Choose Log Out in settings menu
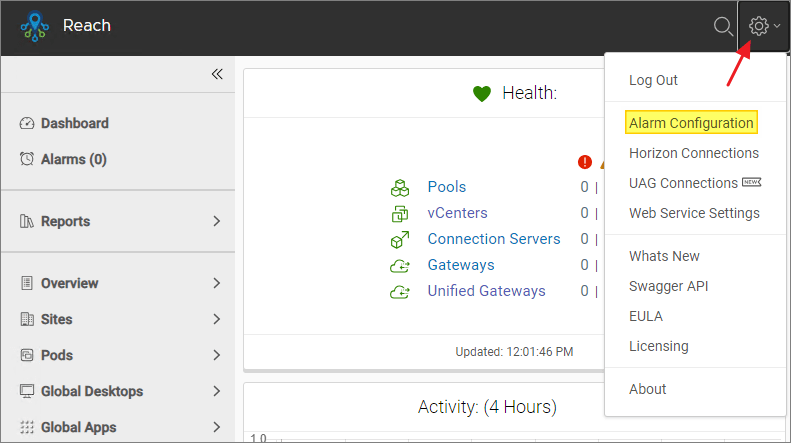Viewport: 791px width, 443px height. 653,80
